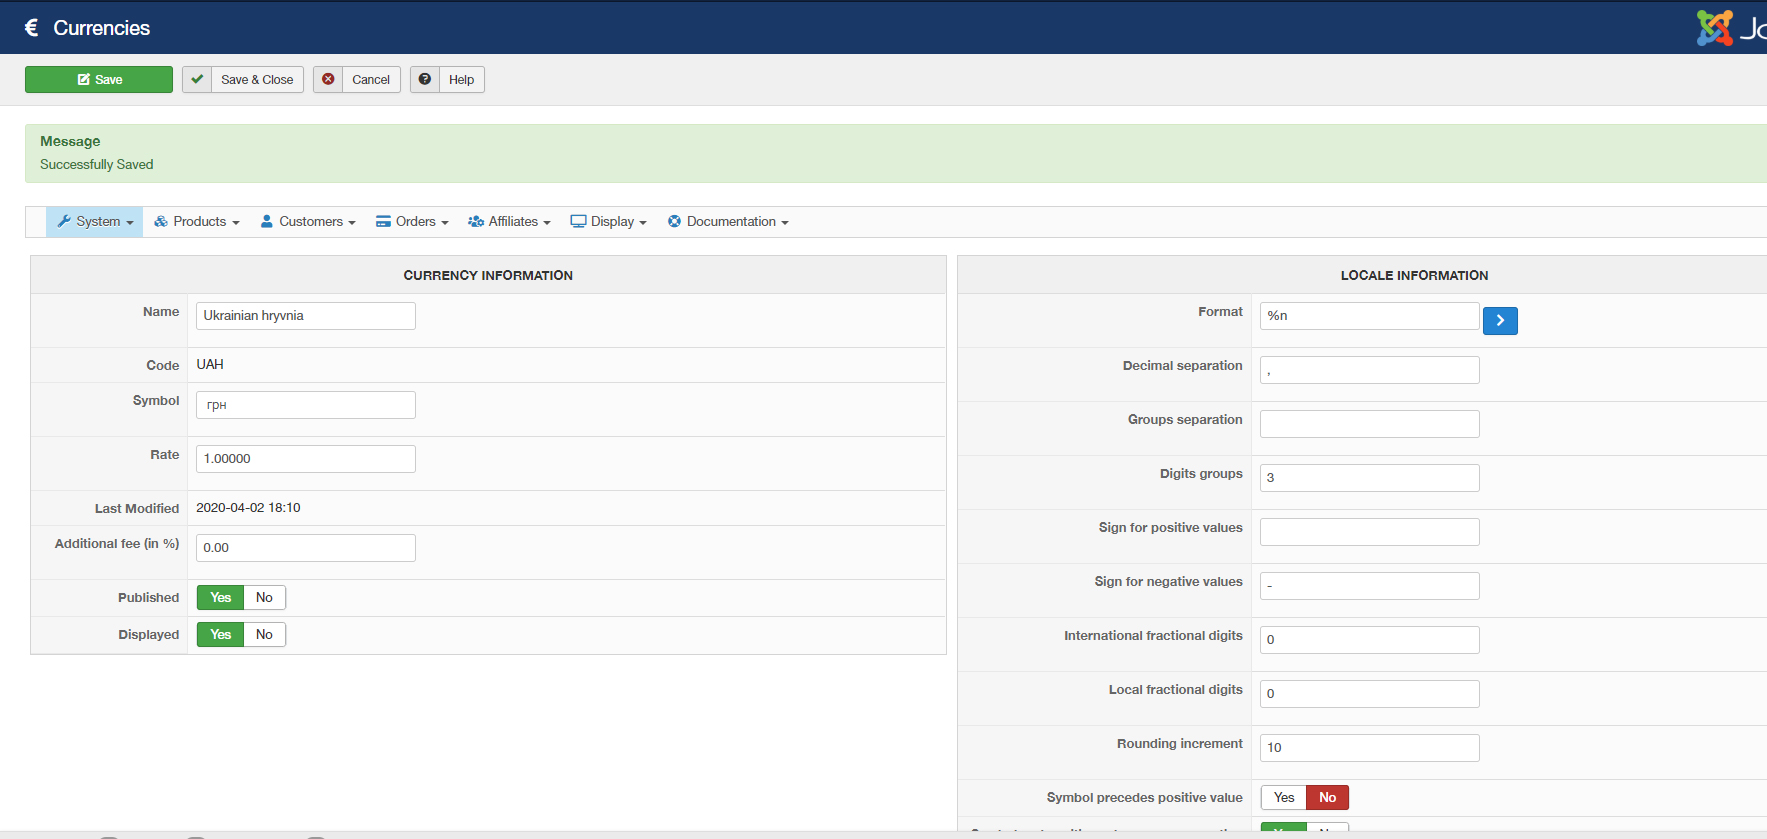Click the Euro currencies icon in header

point(32,28)
